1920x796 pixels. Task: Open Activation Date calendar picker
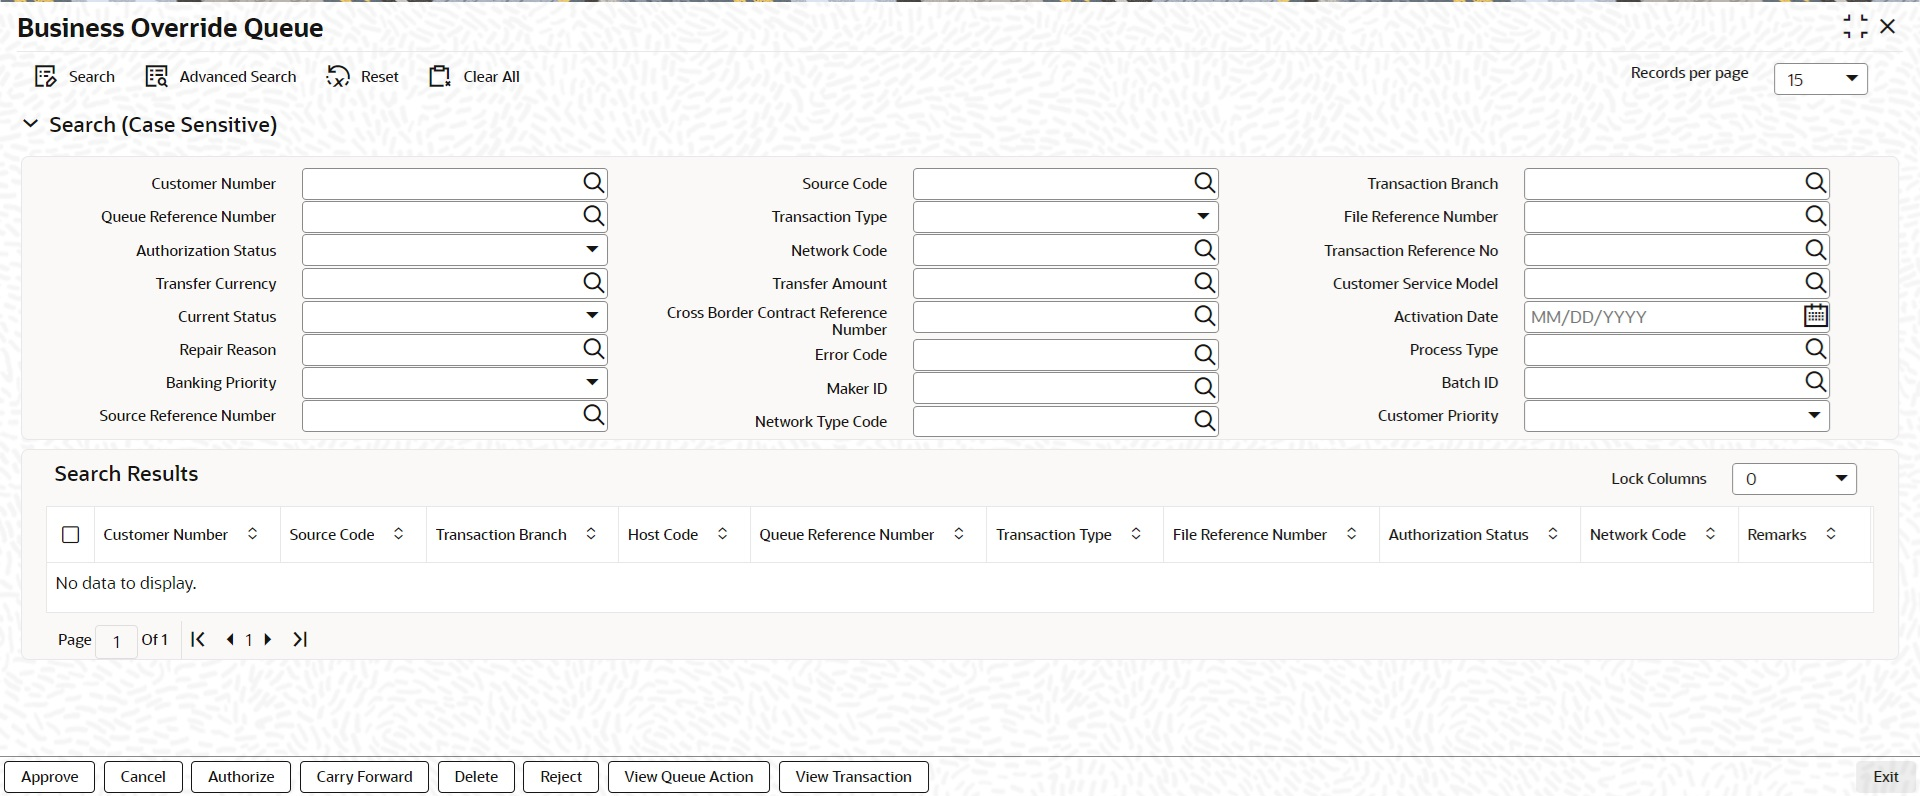1816,316
